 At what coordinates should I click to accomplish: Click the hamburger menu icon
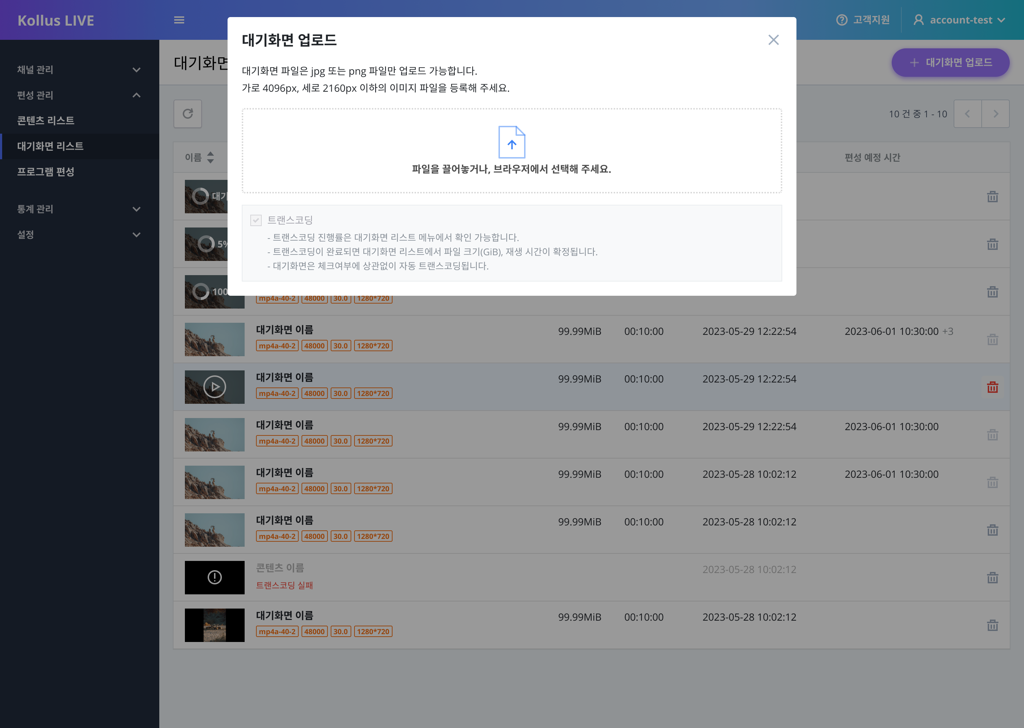pyautogui.click(x=179, y=20)
